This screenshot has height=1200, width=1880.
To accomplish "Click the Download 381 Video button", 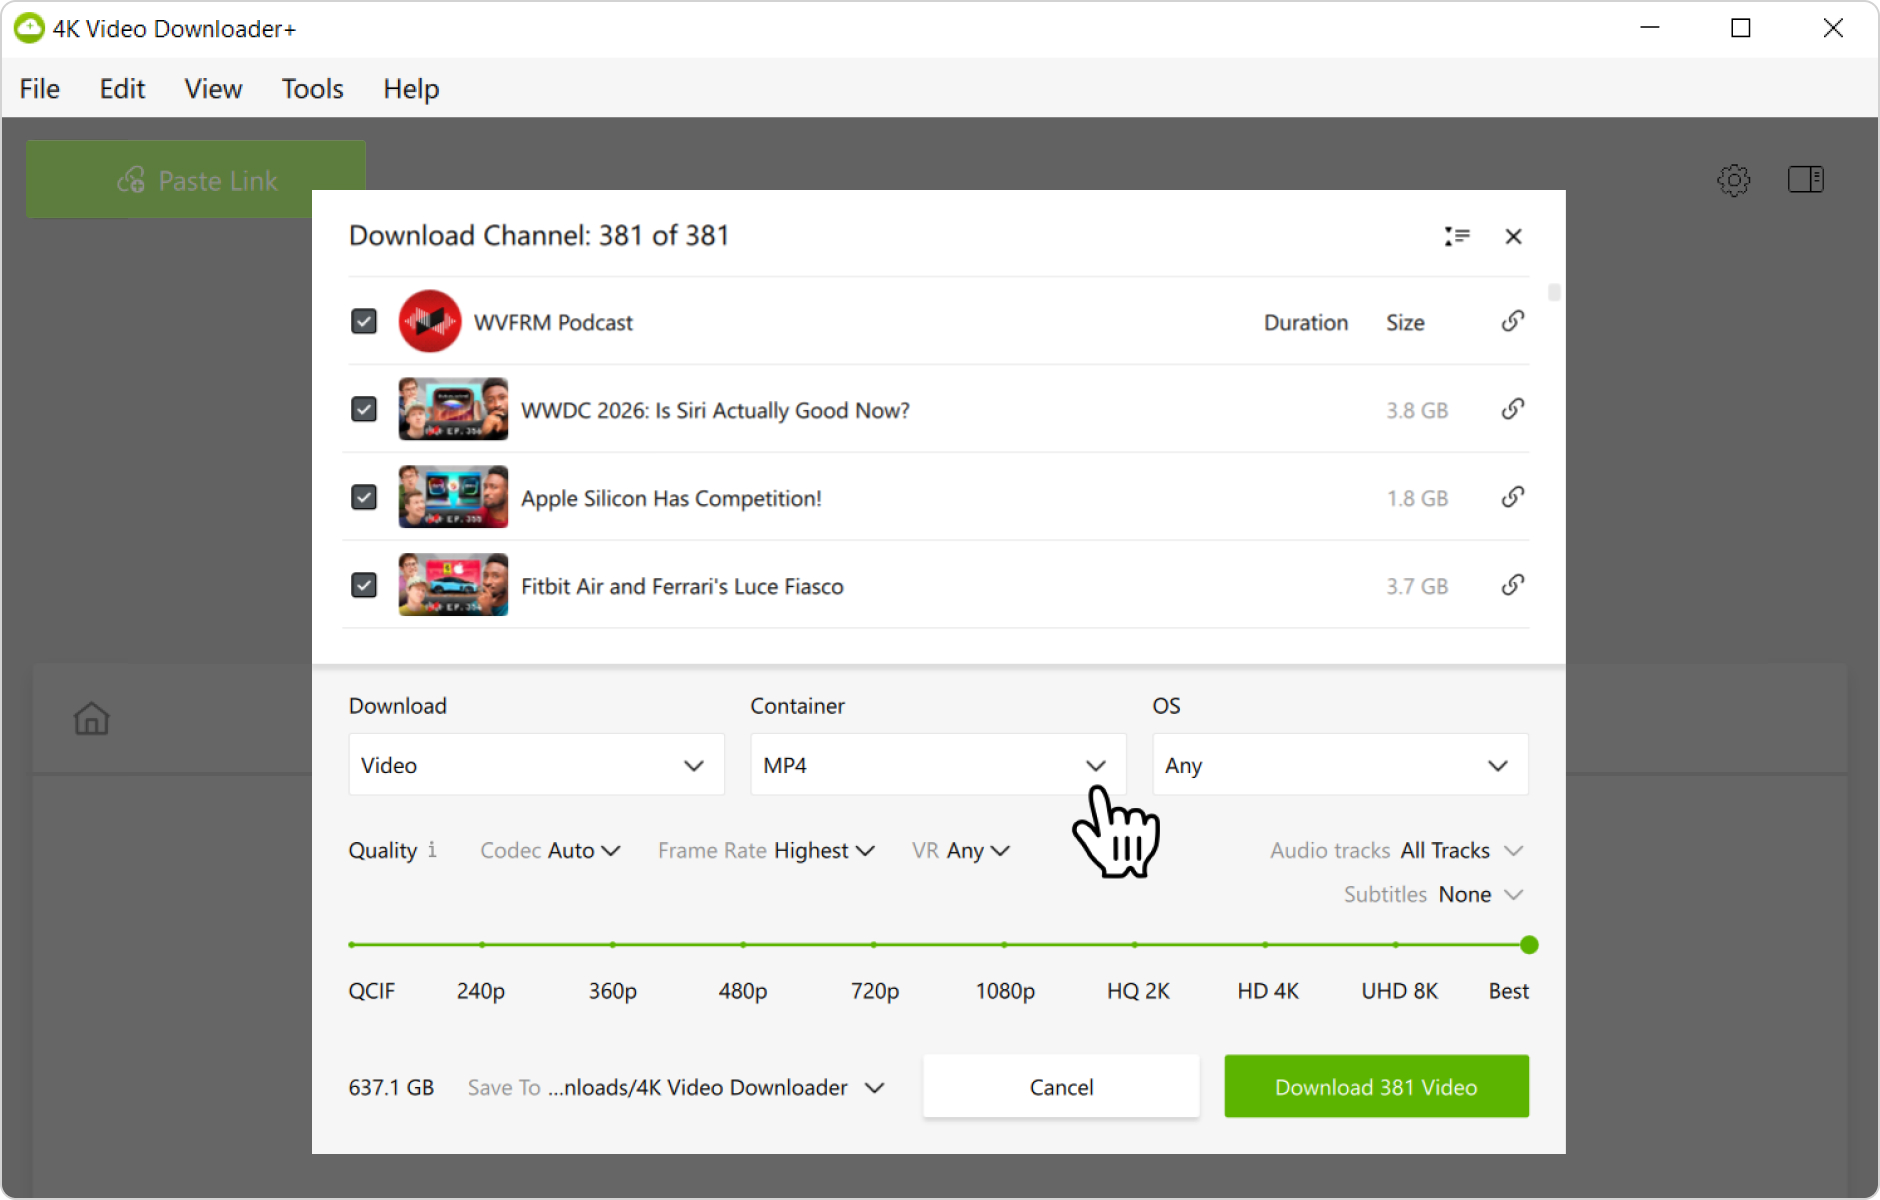I will click(x=1376, y=1086).
